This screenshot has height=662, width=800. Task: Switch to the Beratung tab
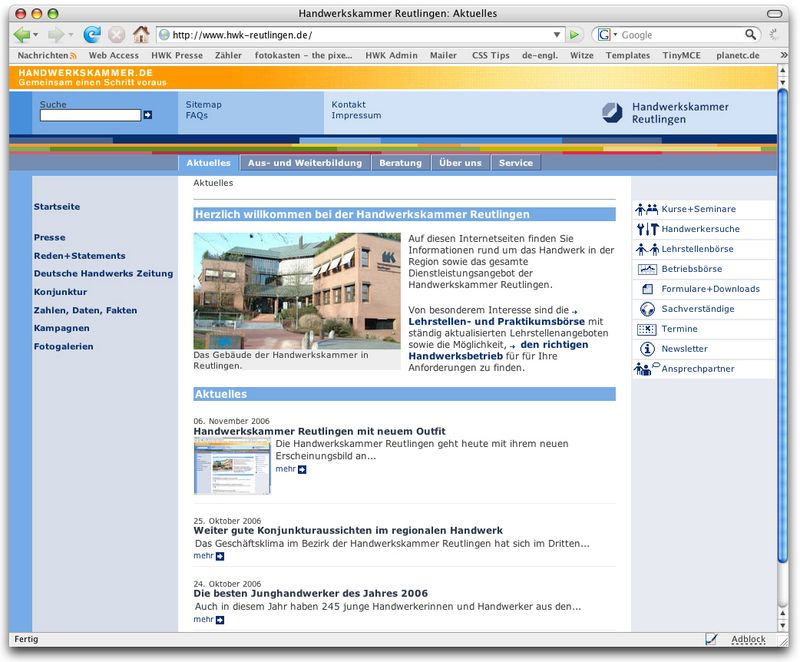click(x=400, y=163)
